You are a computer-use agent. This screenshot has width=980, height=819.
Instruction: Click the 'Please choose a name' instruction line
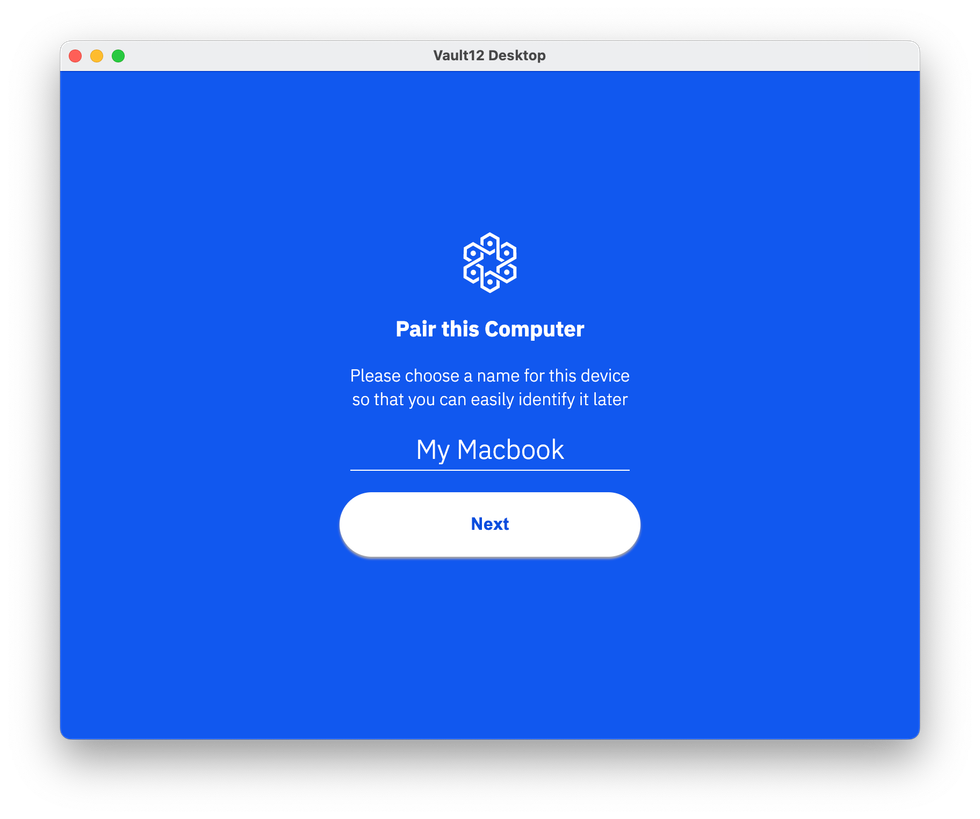[489, 376]
